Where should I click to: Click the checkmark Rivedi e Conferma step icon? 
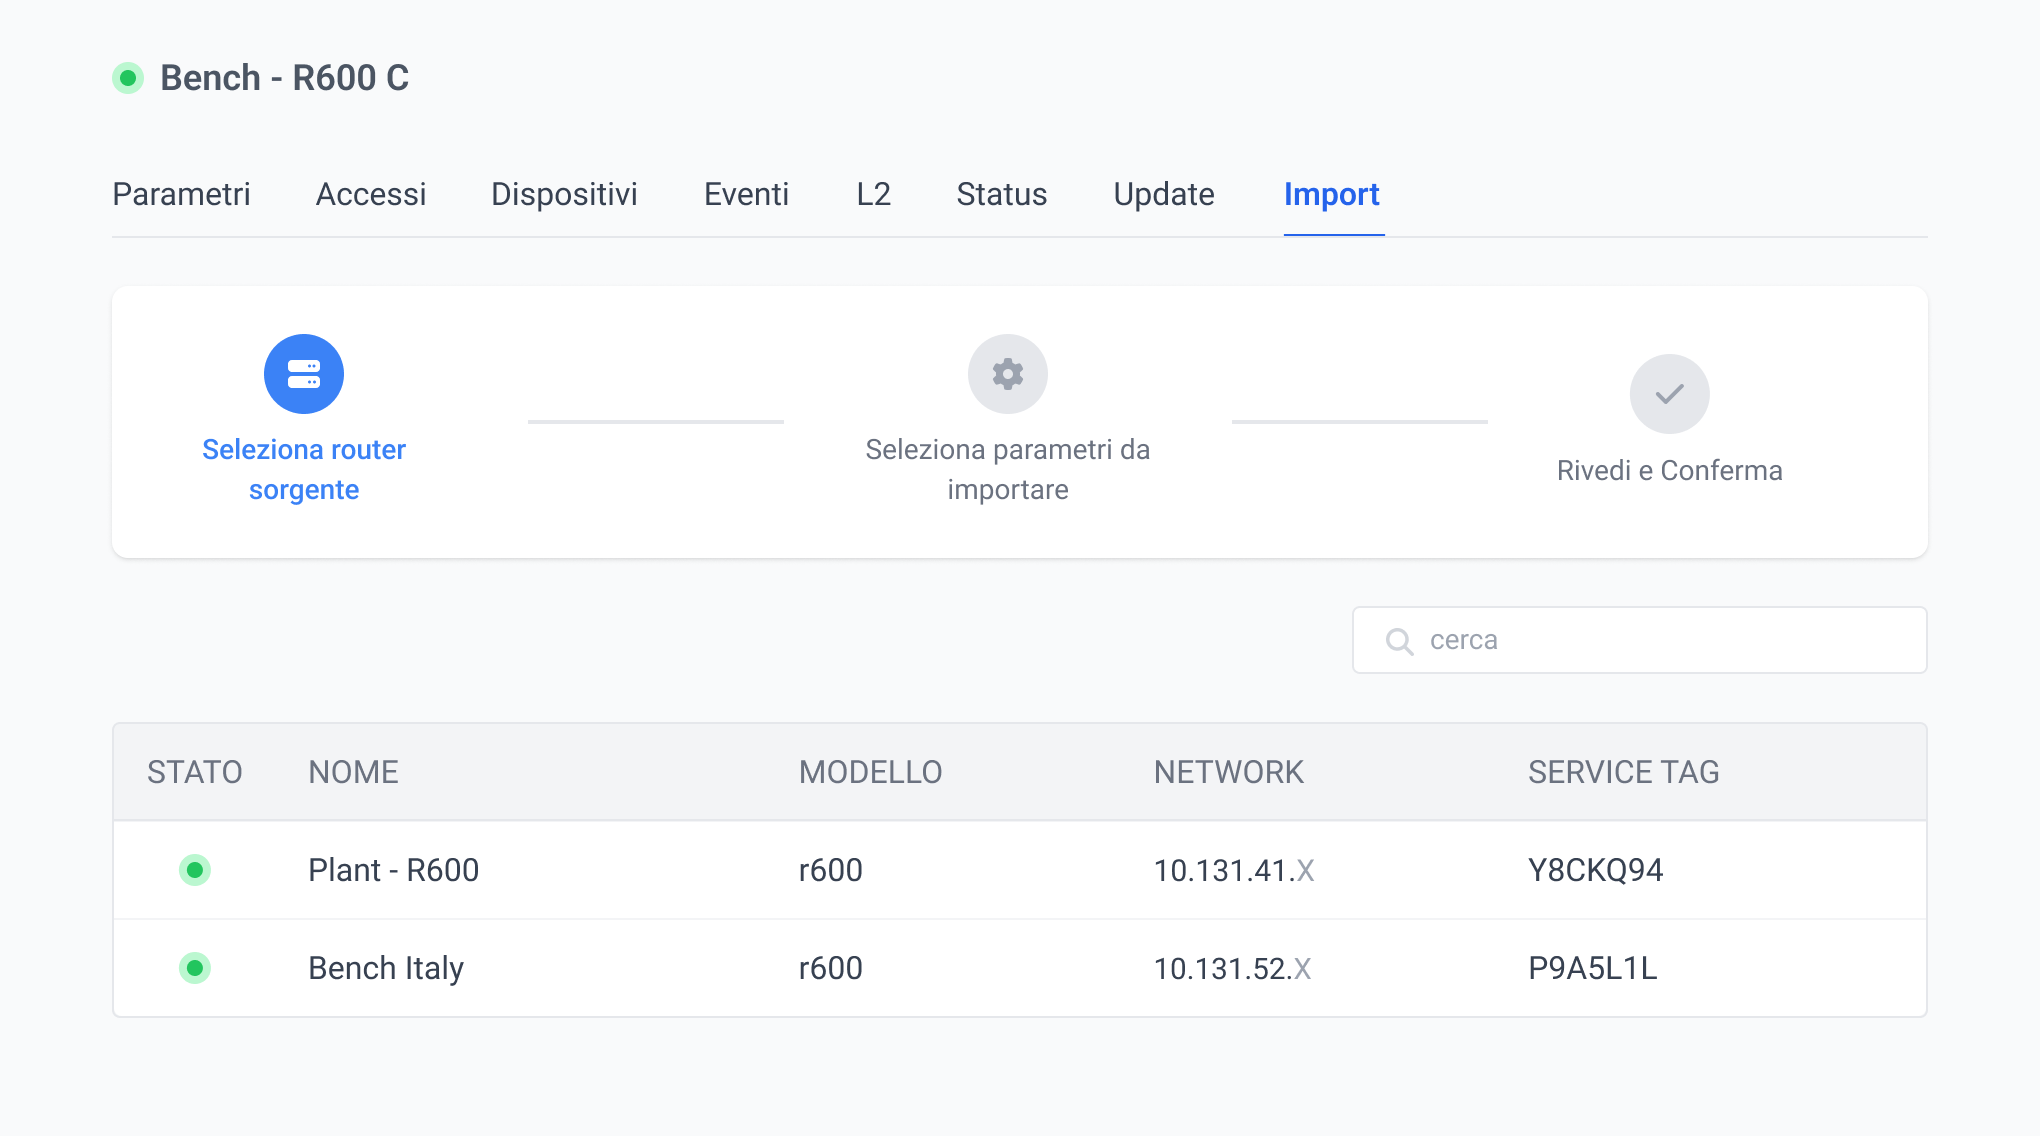pyautogui.click(x=1669, y=394)
